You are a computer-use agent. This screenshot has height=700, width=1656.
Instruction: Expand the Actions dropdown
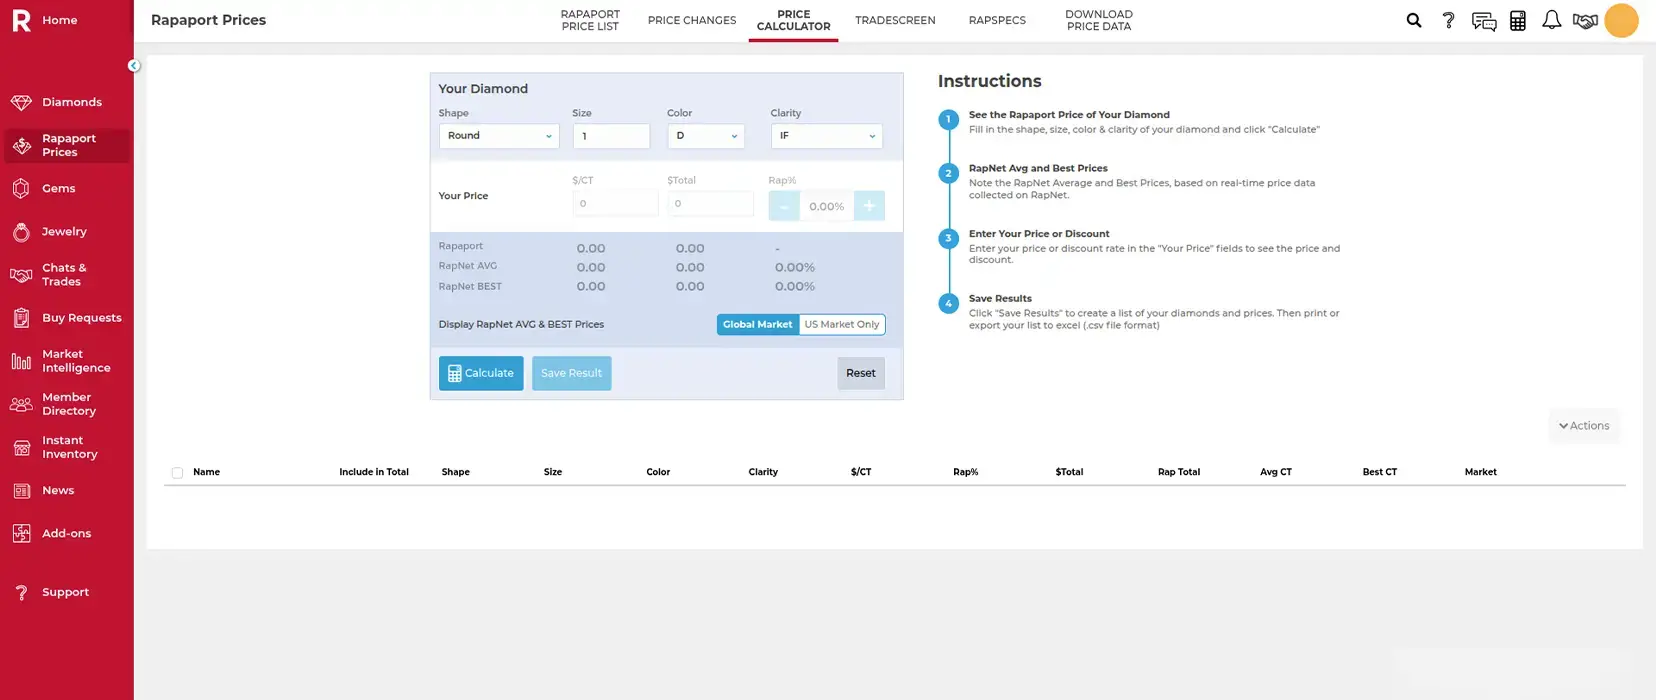[1584, 426]
